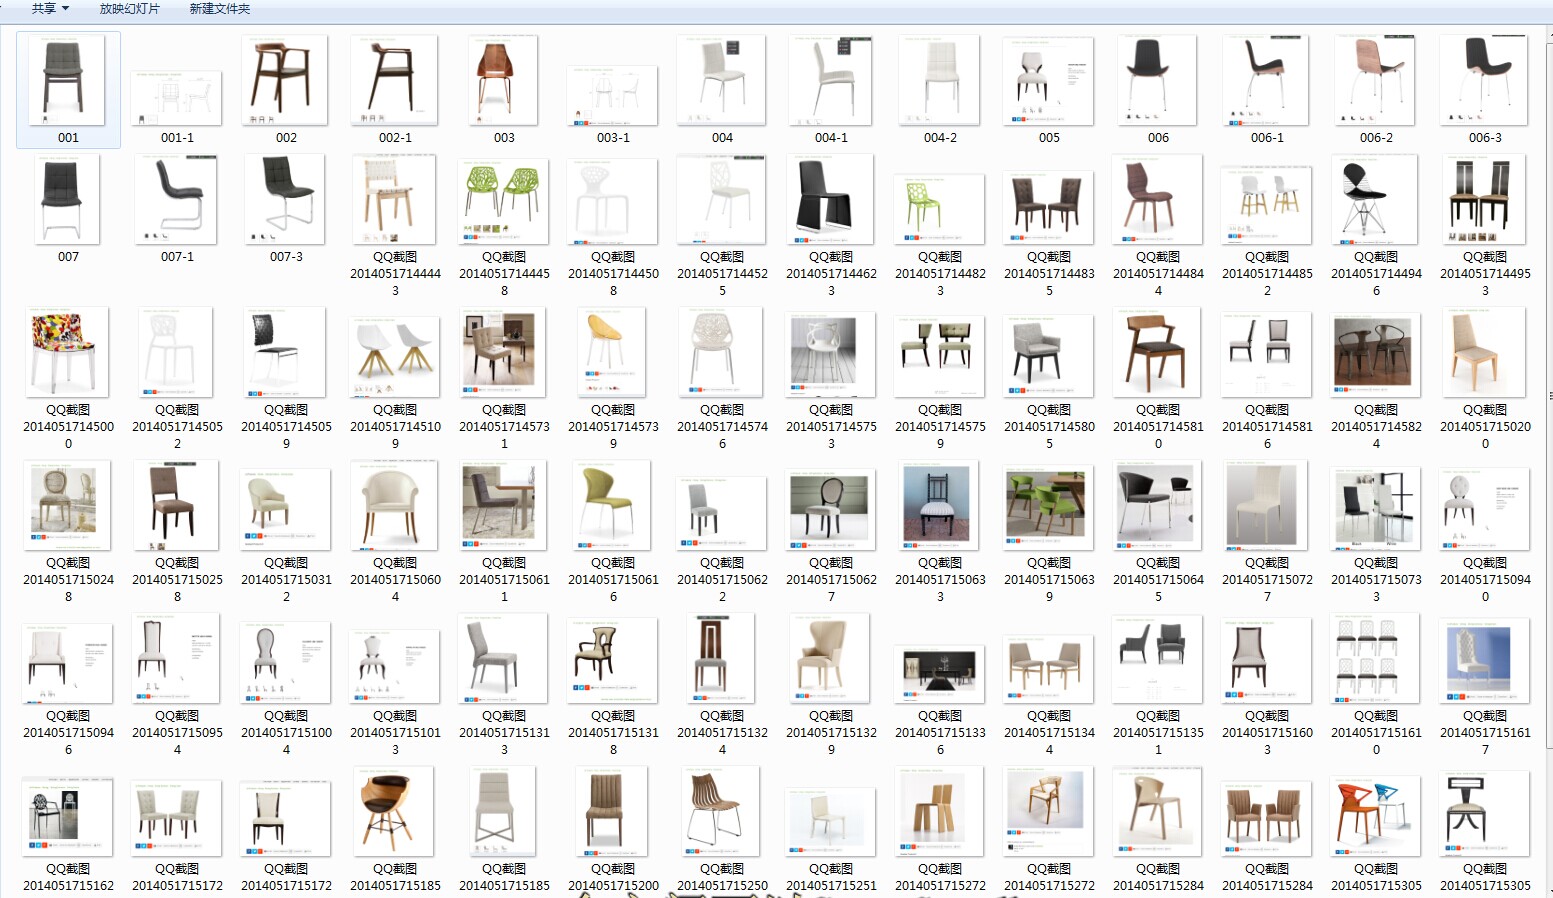Select QQ截图 20140517144823 green chair thumbnail

[940, 208]
